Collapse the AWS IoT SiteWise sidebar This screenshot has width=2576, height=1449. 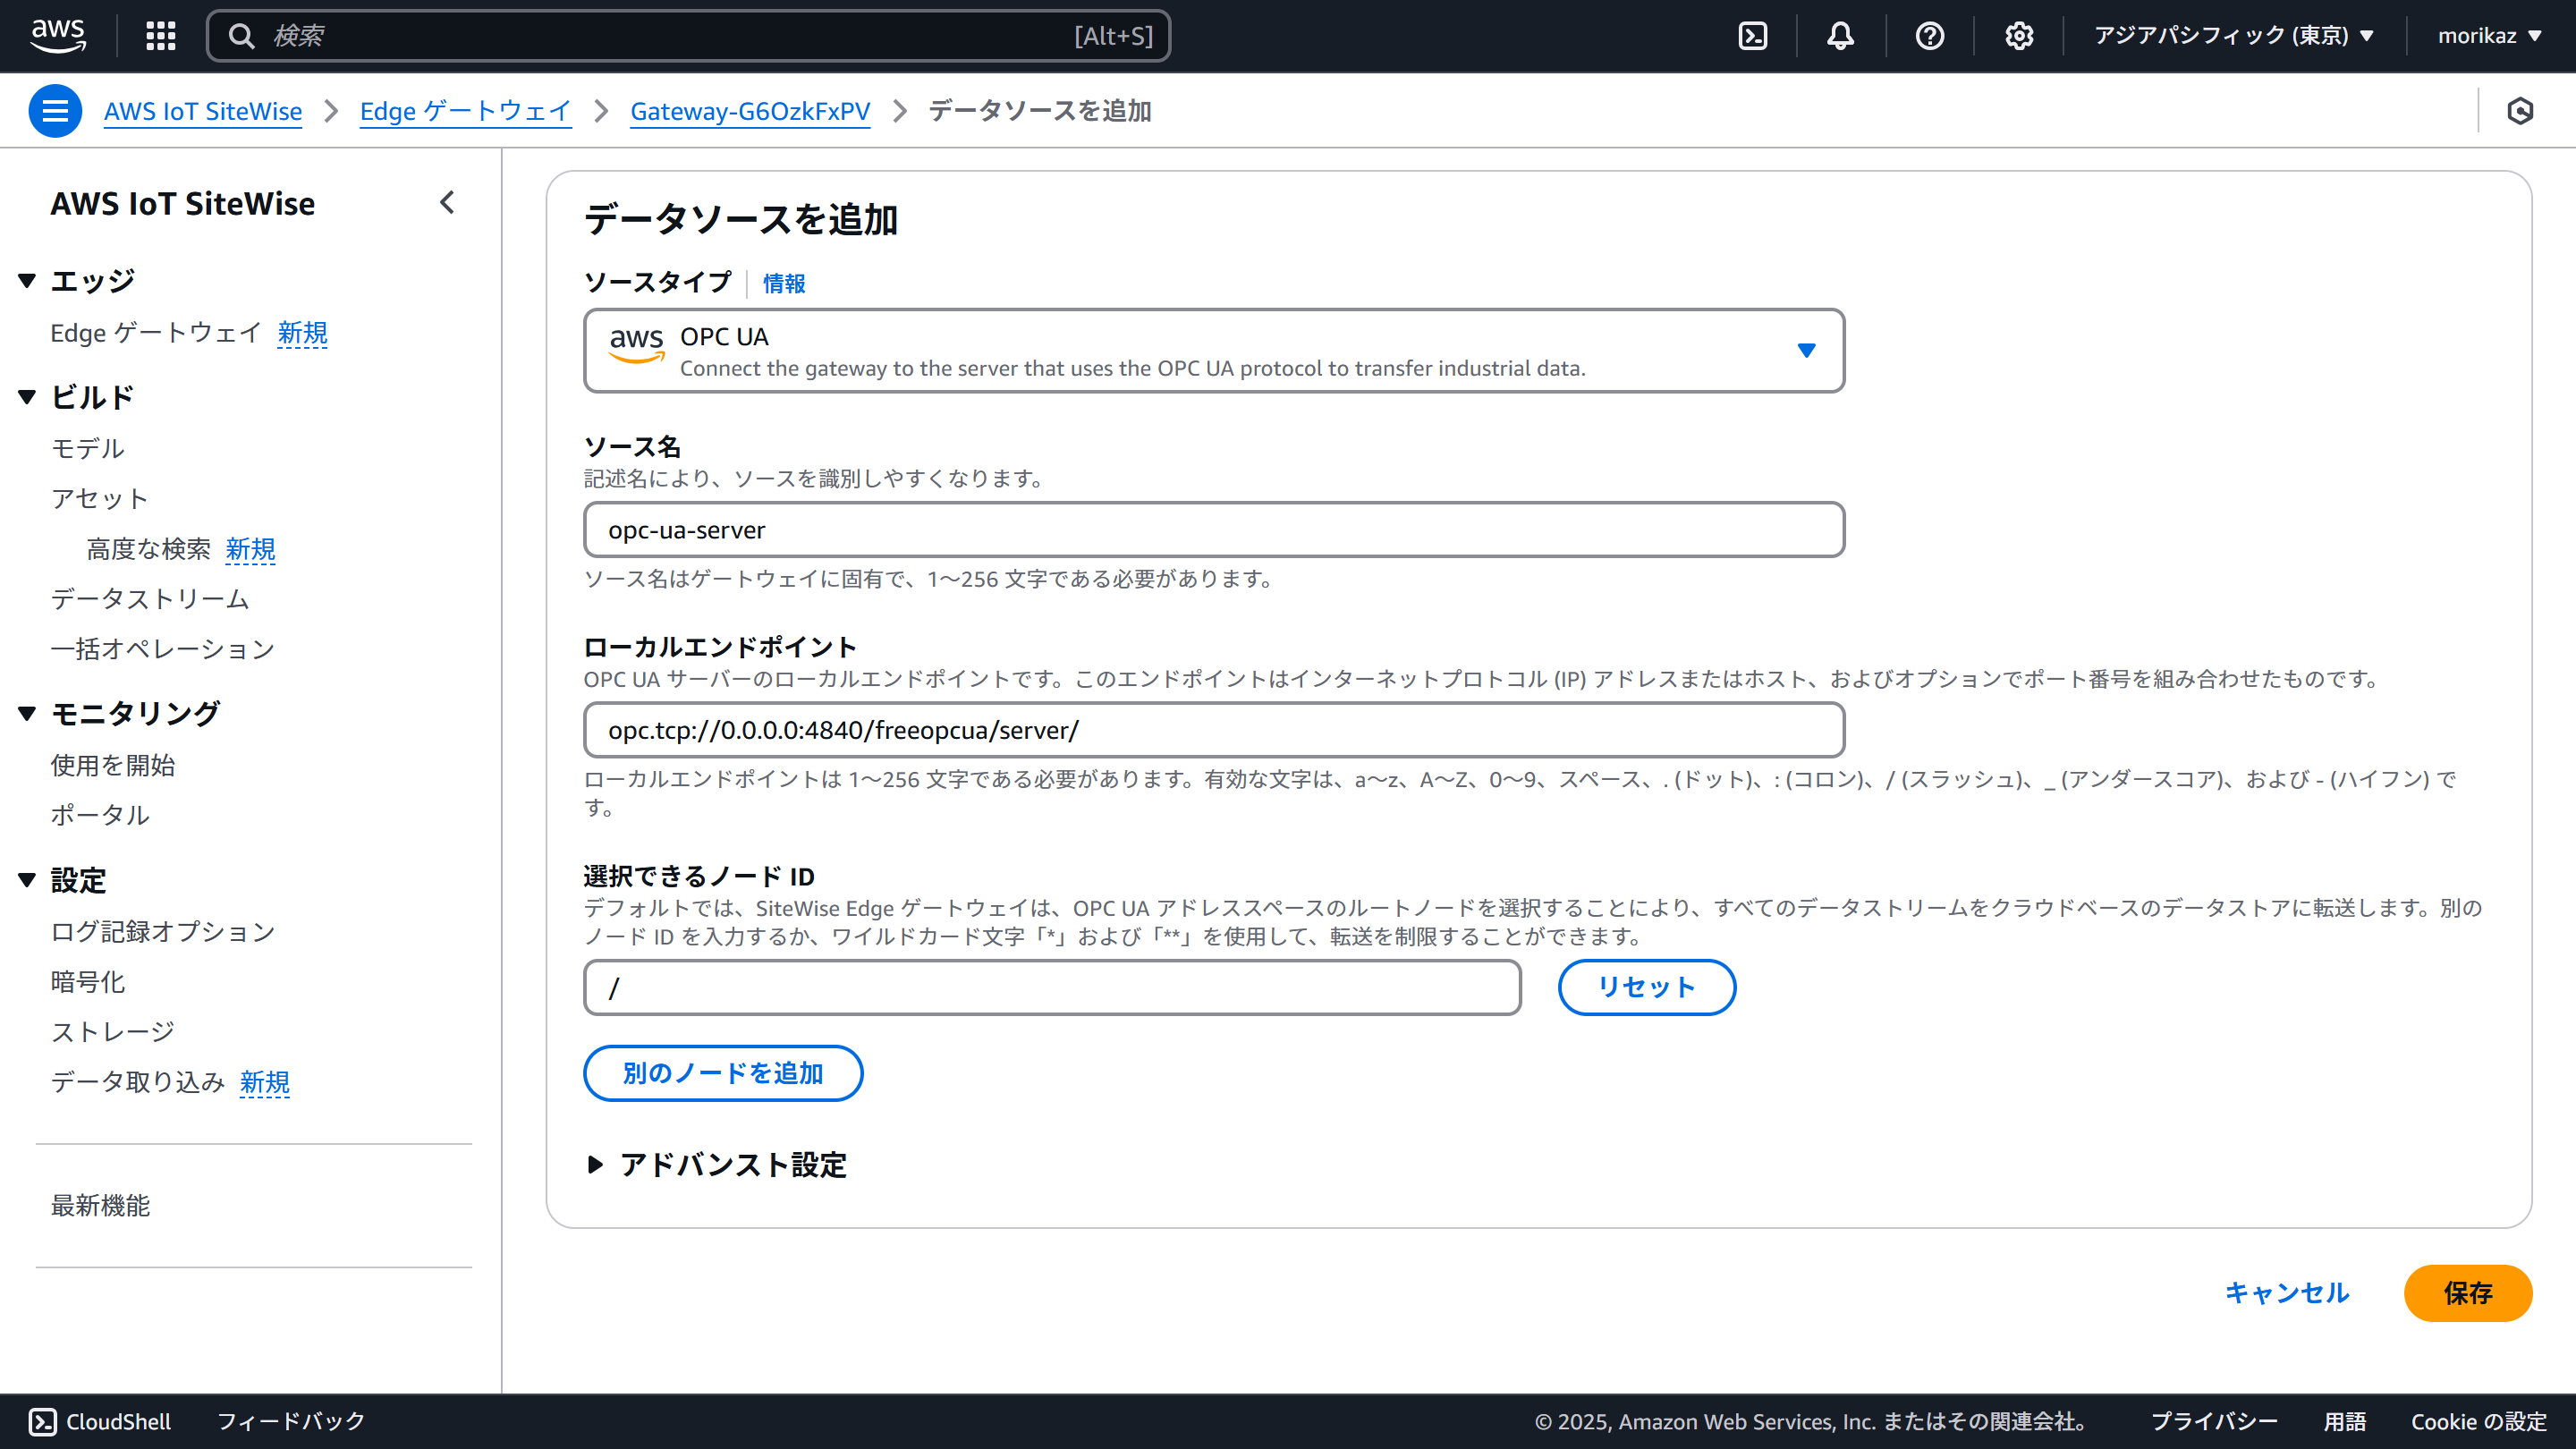(x=447, y=203)
